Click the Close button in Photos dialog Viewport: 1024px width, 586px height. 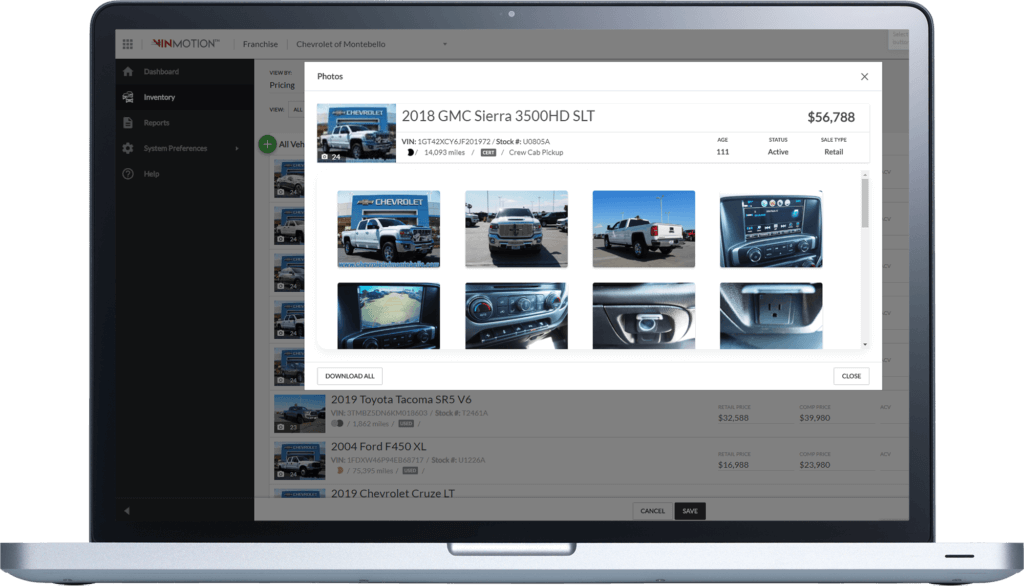[x=851, y=376]
